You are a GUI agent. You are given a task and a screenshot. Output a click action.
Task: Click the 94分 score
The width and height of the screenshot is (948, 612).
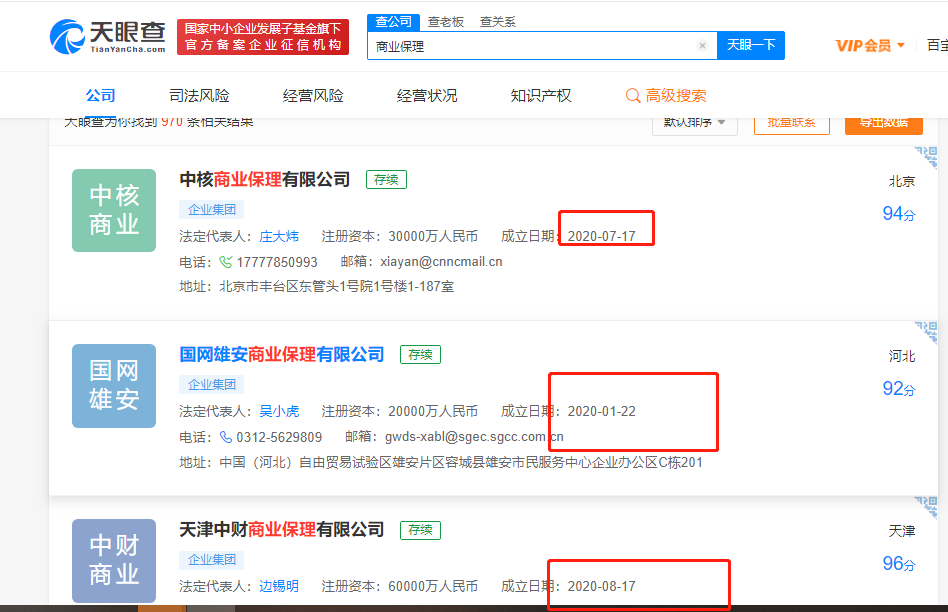click(x=898, y=213)
